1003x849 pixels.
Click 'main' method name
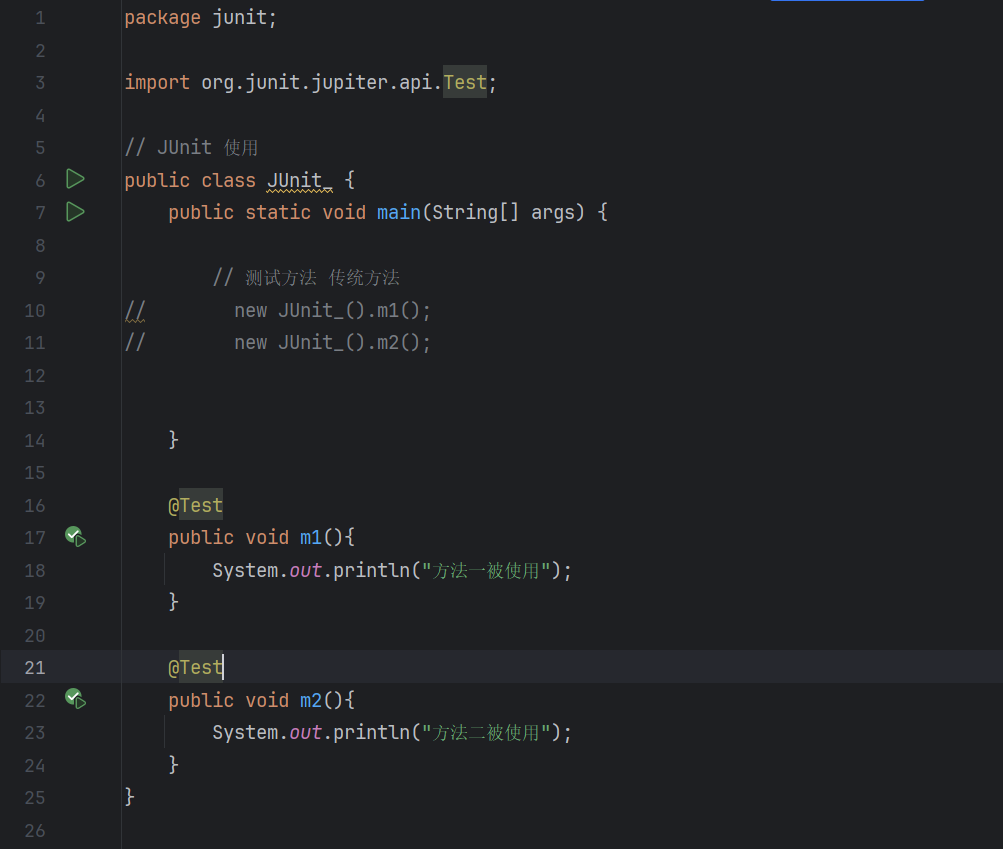pyautogui.click(x=399, y=212)
